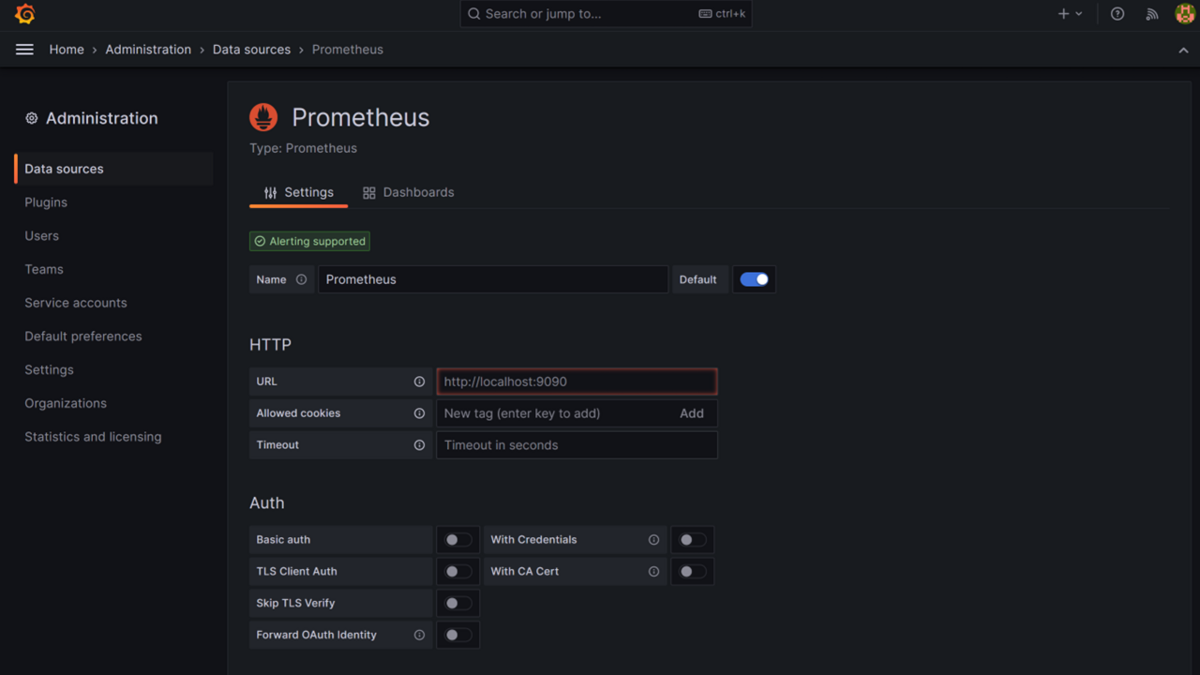The image size is (1200, 675).
Task: Toggle the Default data source switch
Action: tap(754, 280)
